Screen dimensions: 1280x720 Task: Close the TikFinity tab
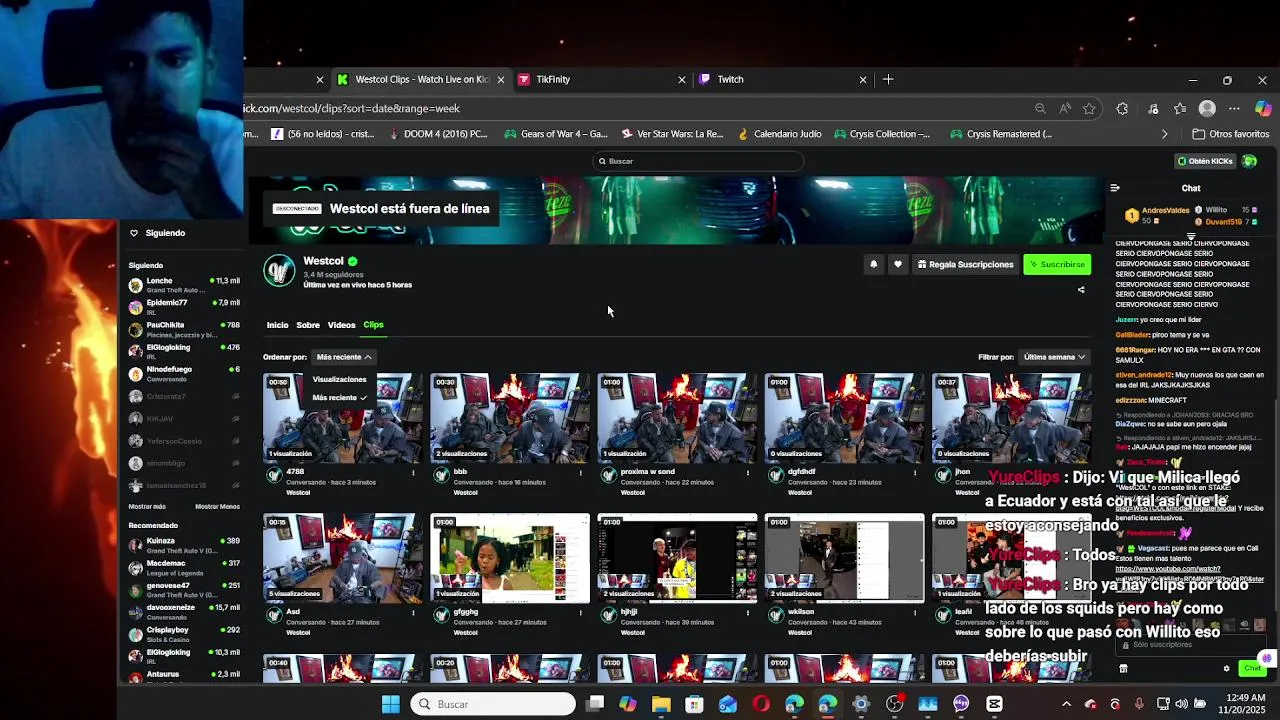(x=682, y=79)
